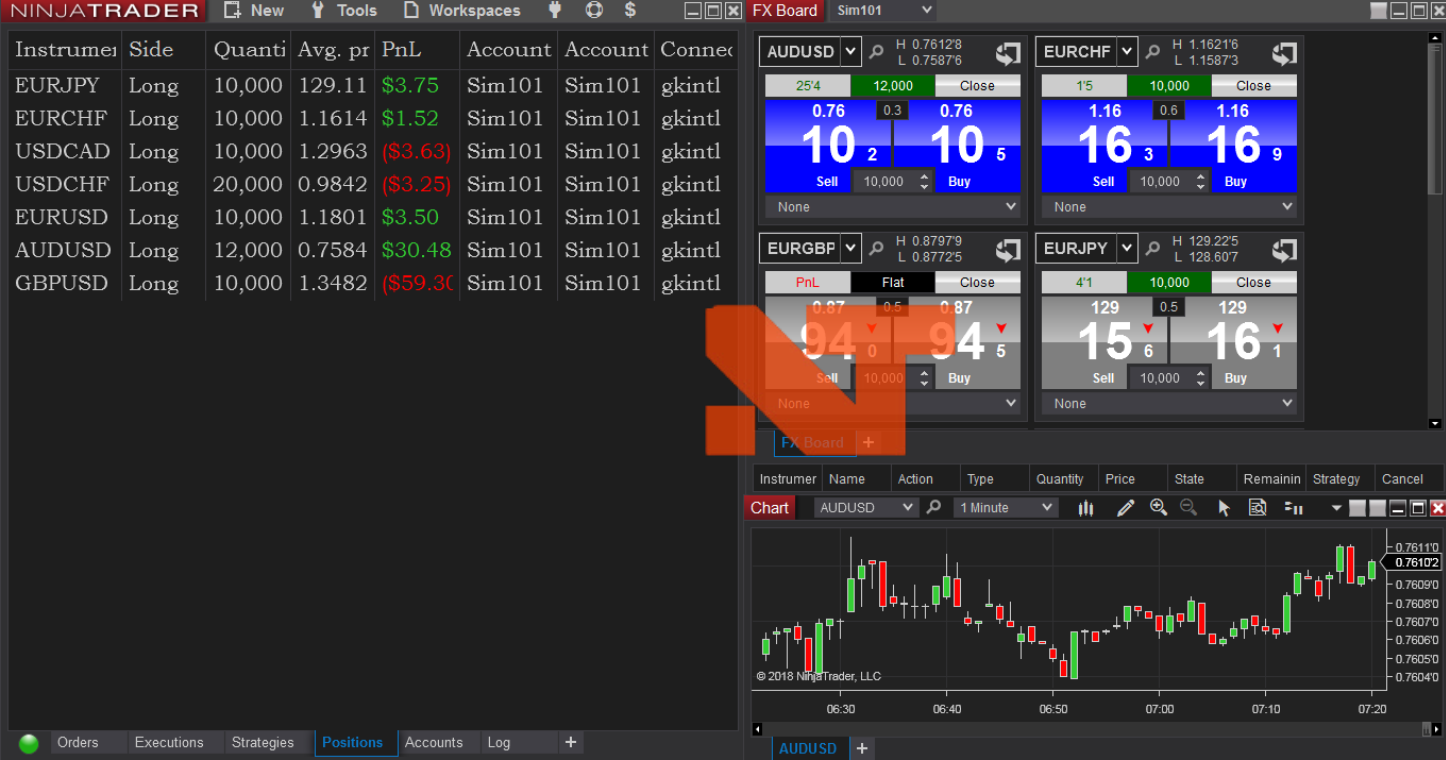Image resolution: width=1446 pixels, height=760 pixels.
Task: Open the Connections plug icon
Action: 554,10
